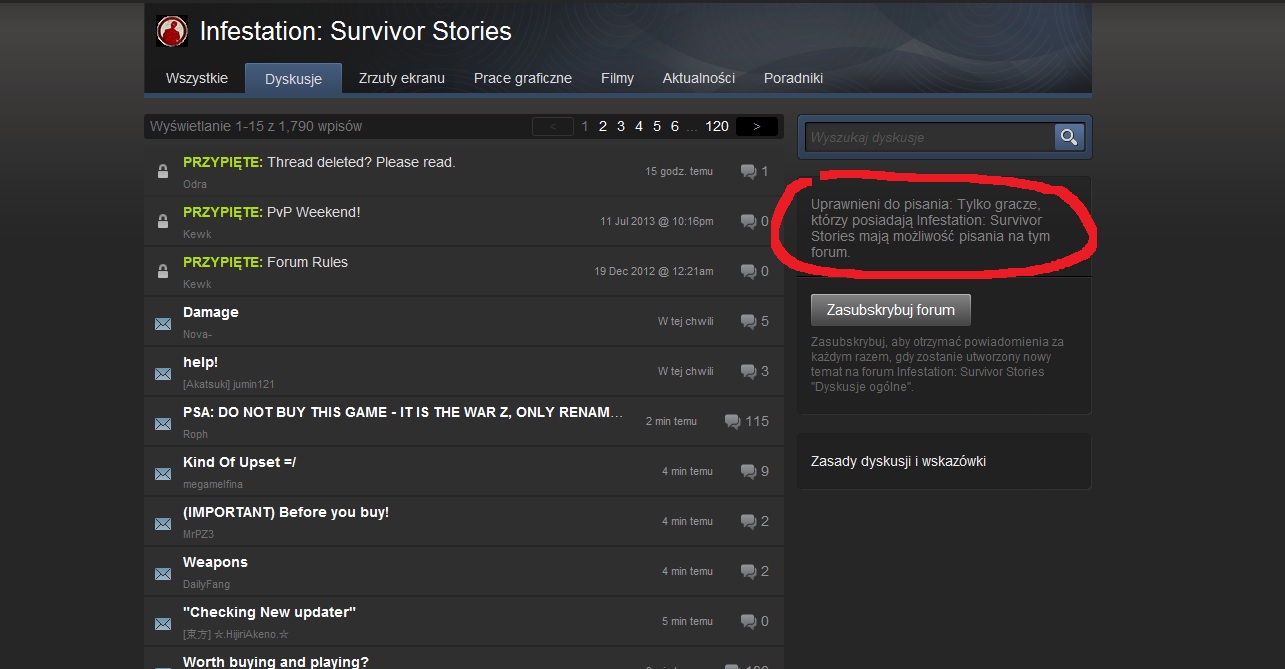Click reply bubble icon showing 115 comments
The width and height of the screenshot is (1285, 669).
click(732, 422)
